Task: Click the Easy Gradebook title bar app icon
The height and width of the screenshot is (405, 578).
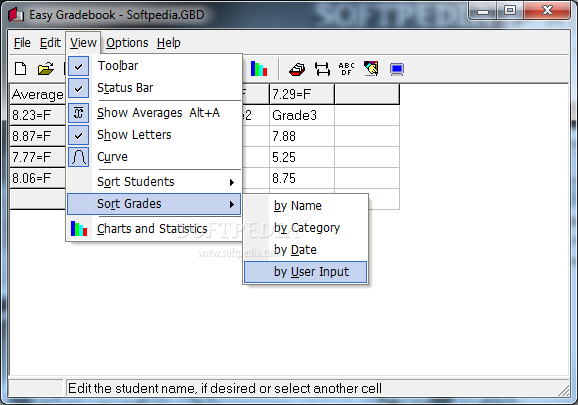Action: (16, 14)
